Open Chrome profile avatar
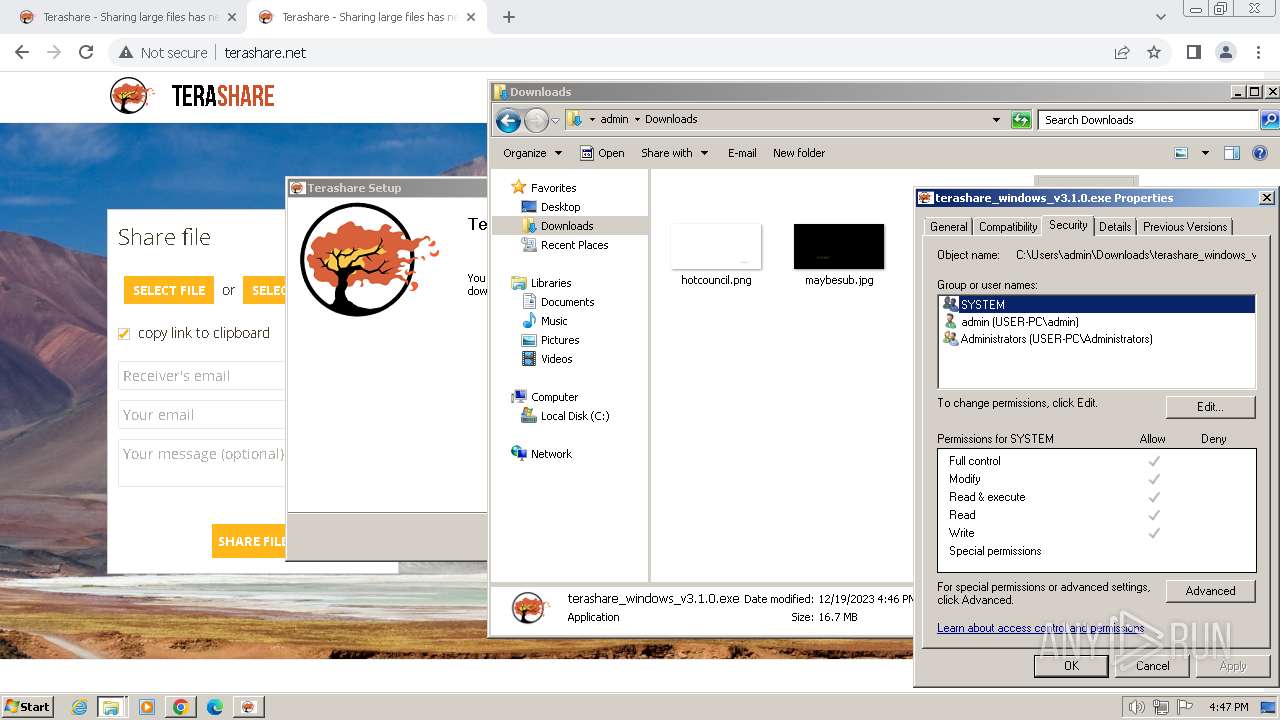 pyautogui.click(x=1225, y=52)
